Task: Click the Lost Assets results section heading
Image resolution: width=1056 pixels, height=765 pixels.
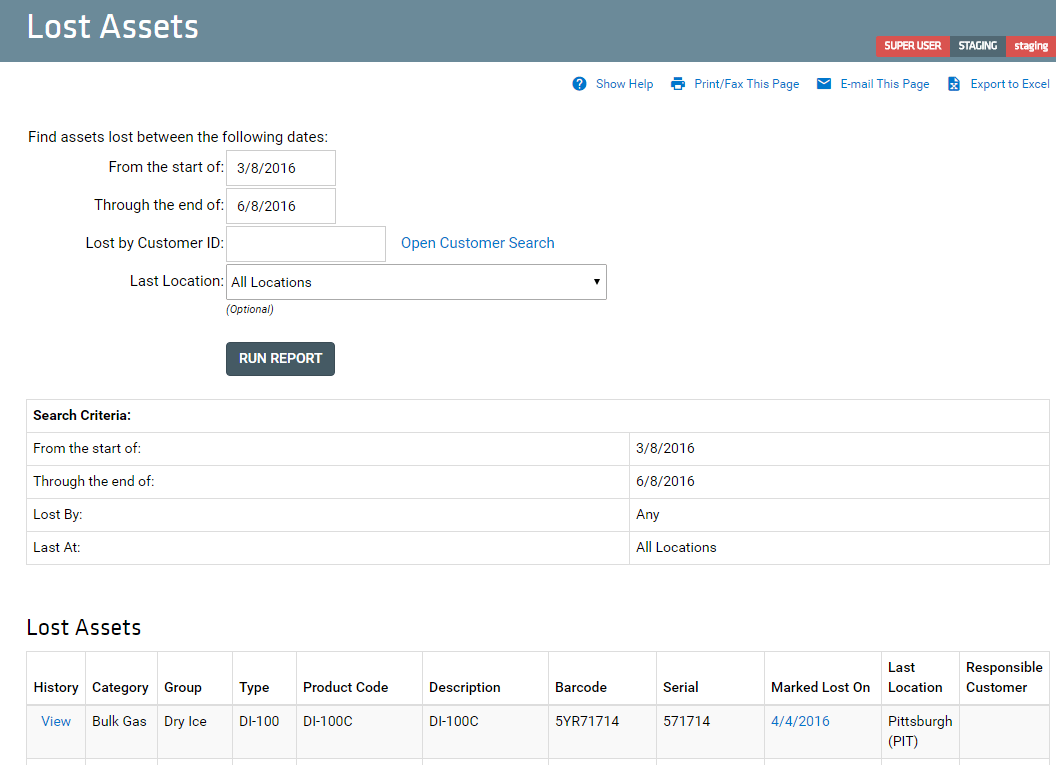Action: (84, 628)
